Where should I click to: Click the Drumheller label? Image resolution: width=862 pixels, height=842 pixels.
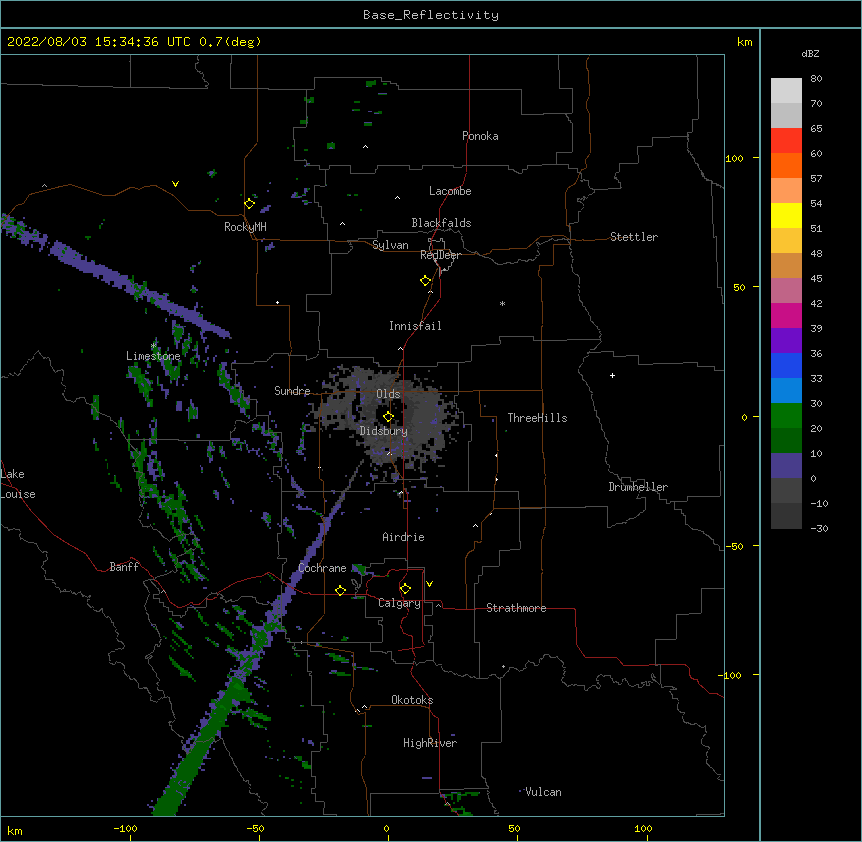[x=638, y=487]
